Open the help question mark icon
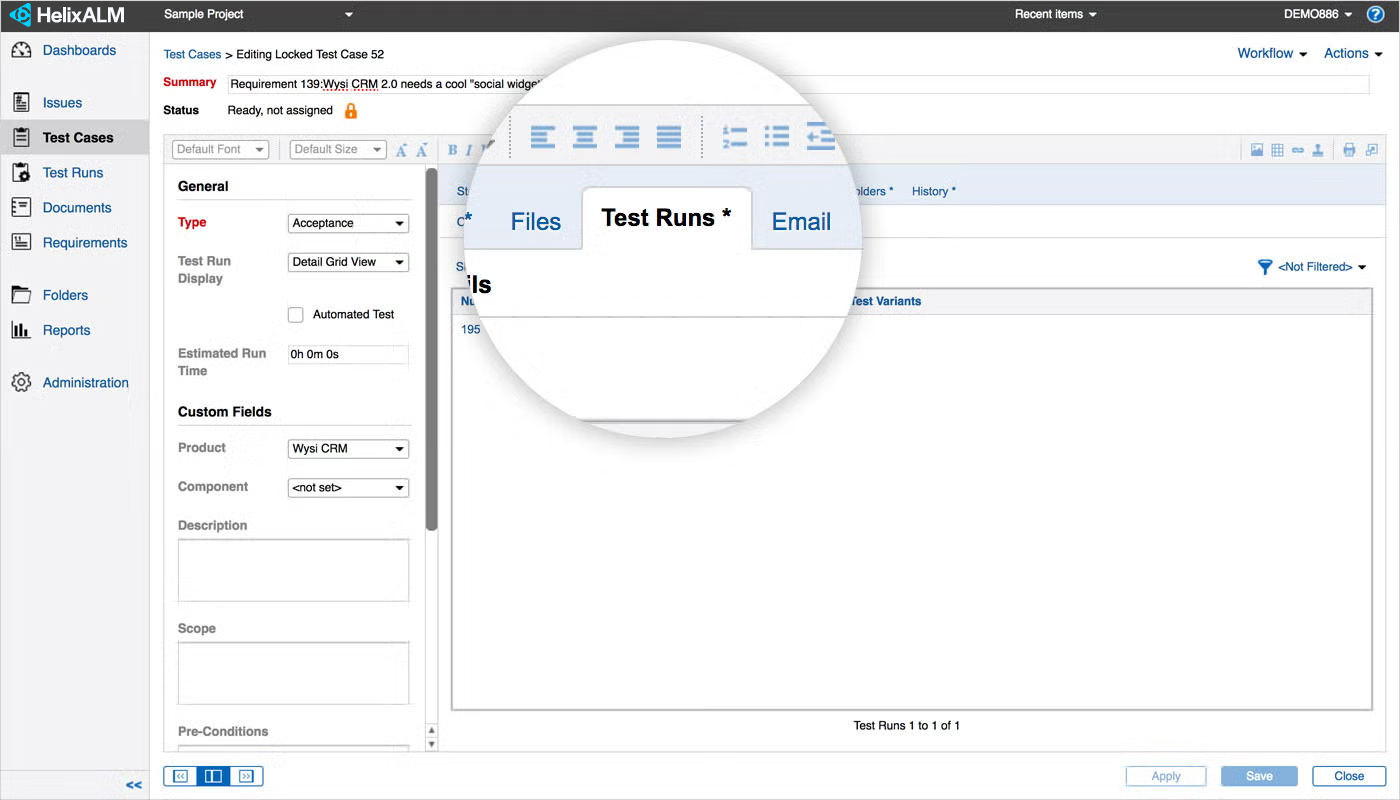This screenshot has height=800, width=1400. pos(1375,14)
